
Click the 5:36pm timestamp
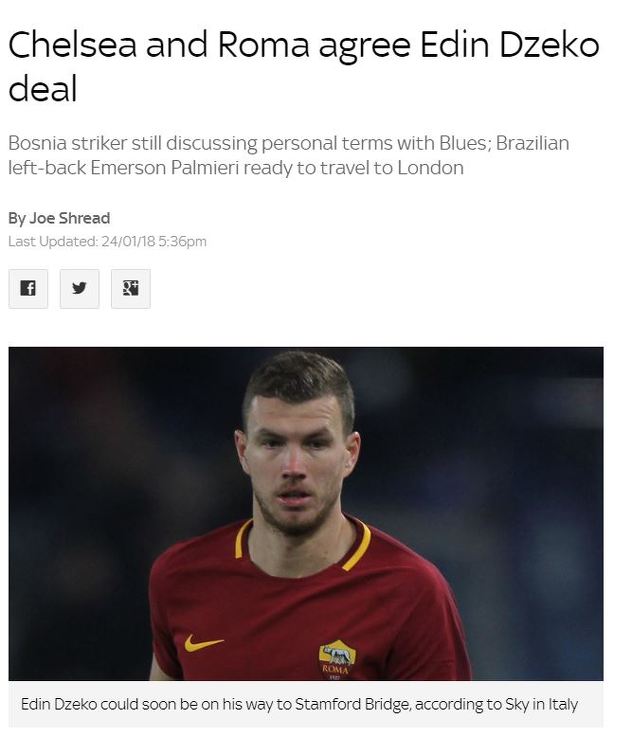(x=182, y=242)
